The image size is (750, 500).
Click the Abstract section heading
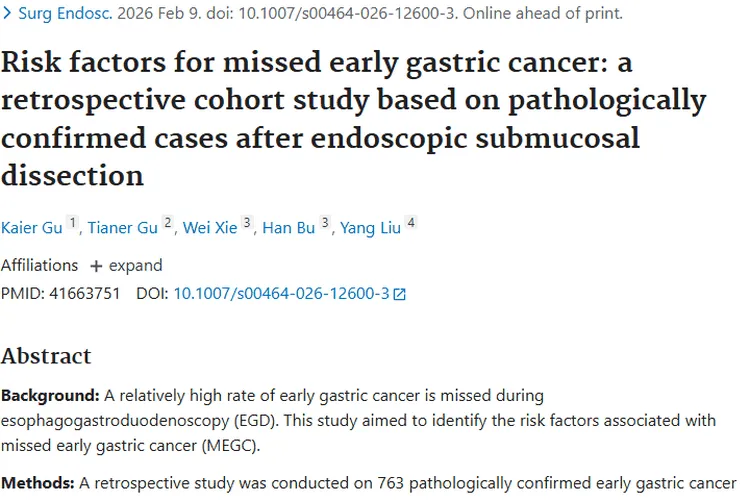tap(46, 356)
